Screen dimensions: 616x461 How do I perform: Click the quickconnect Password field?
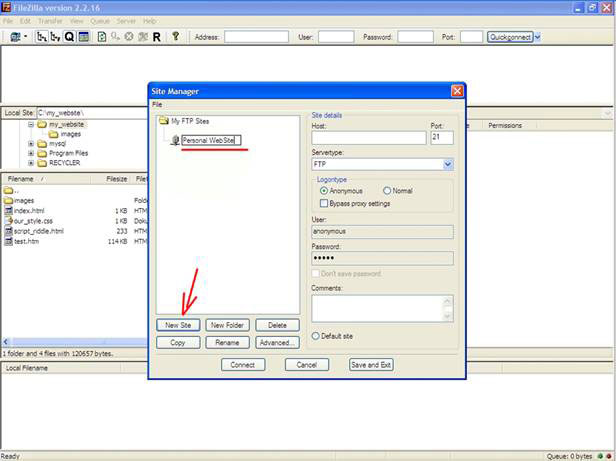tap(415, 37)
